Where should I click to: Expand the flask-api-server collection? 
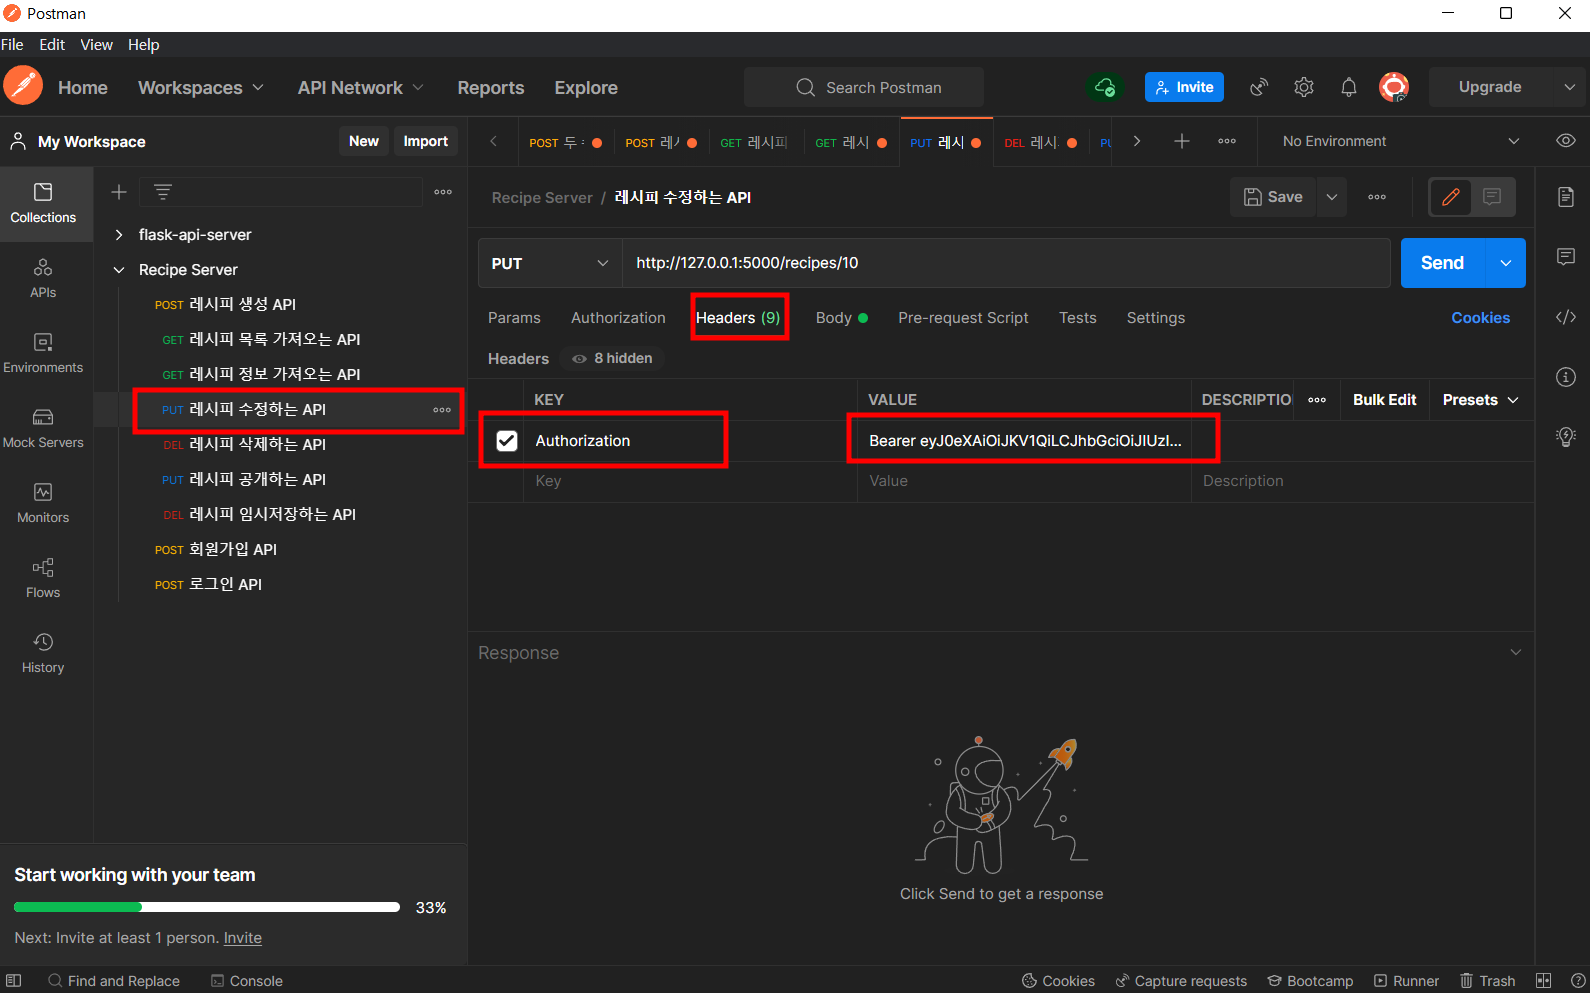tap(119, 235)
